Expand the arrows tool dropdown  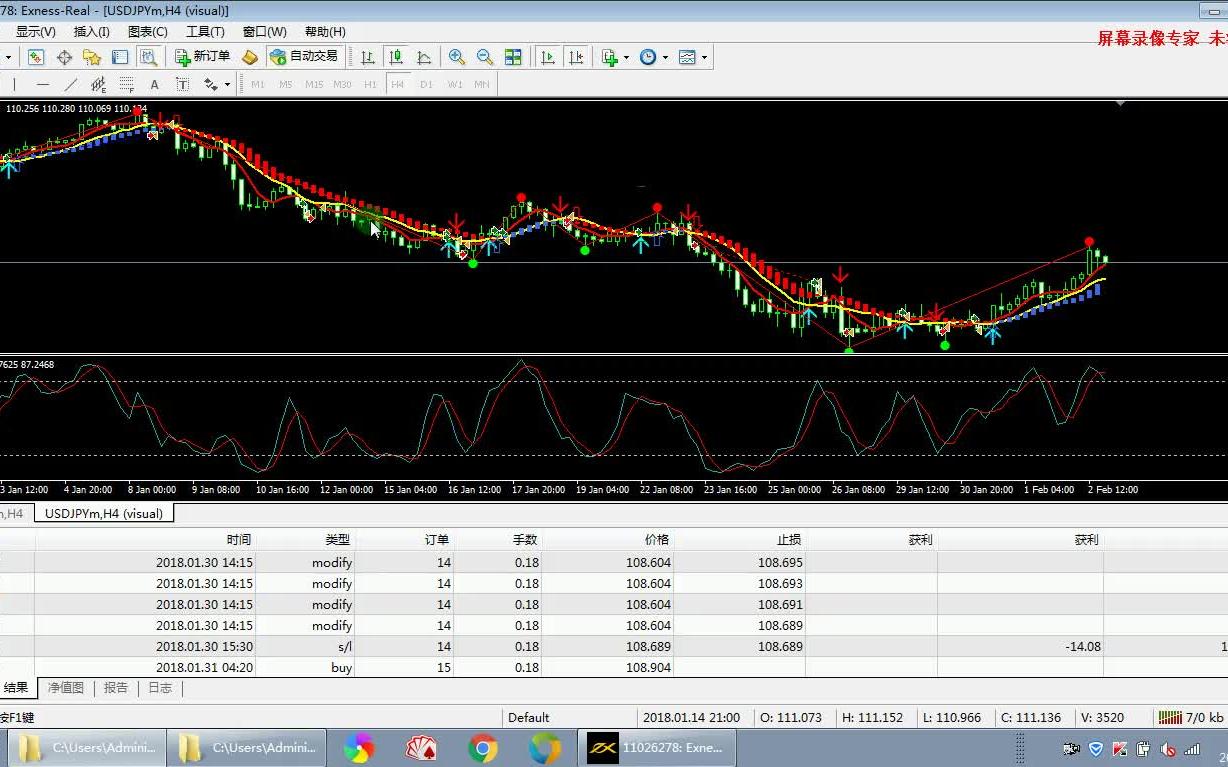tap(228, 84)
